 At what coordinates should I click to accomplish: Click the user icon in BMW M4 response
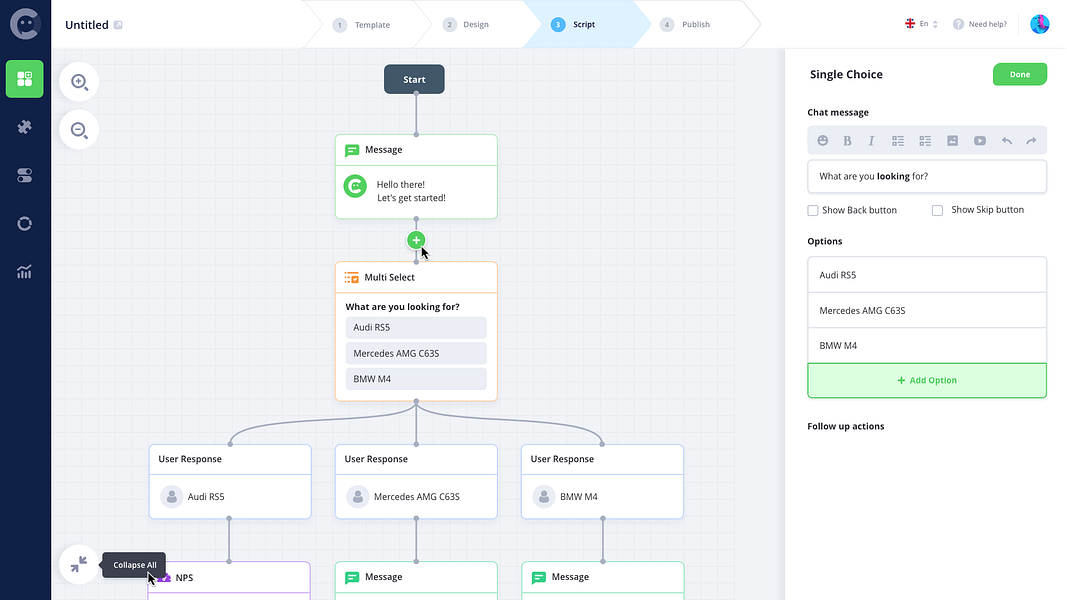(x=544, y=497)
